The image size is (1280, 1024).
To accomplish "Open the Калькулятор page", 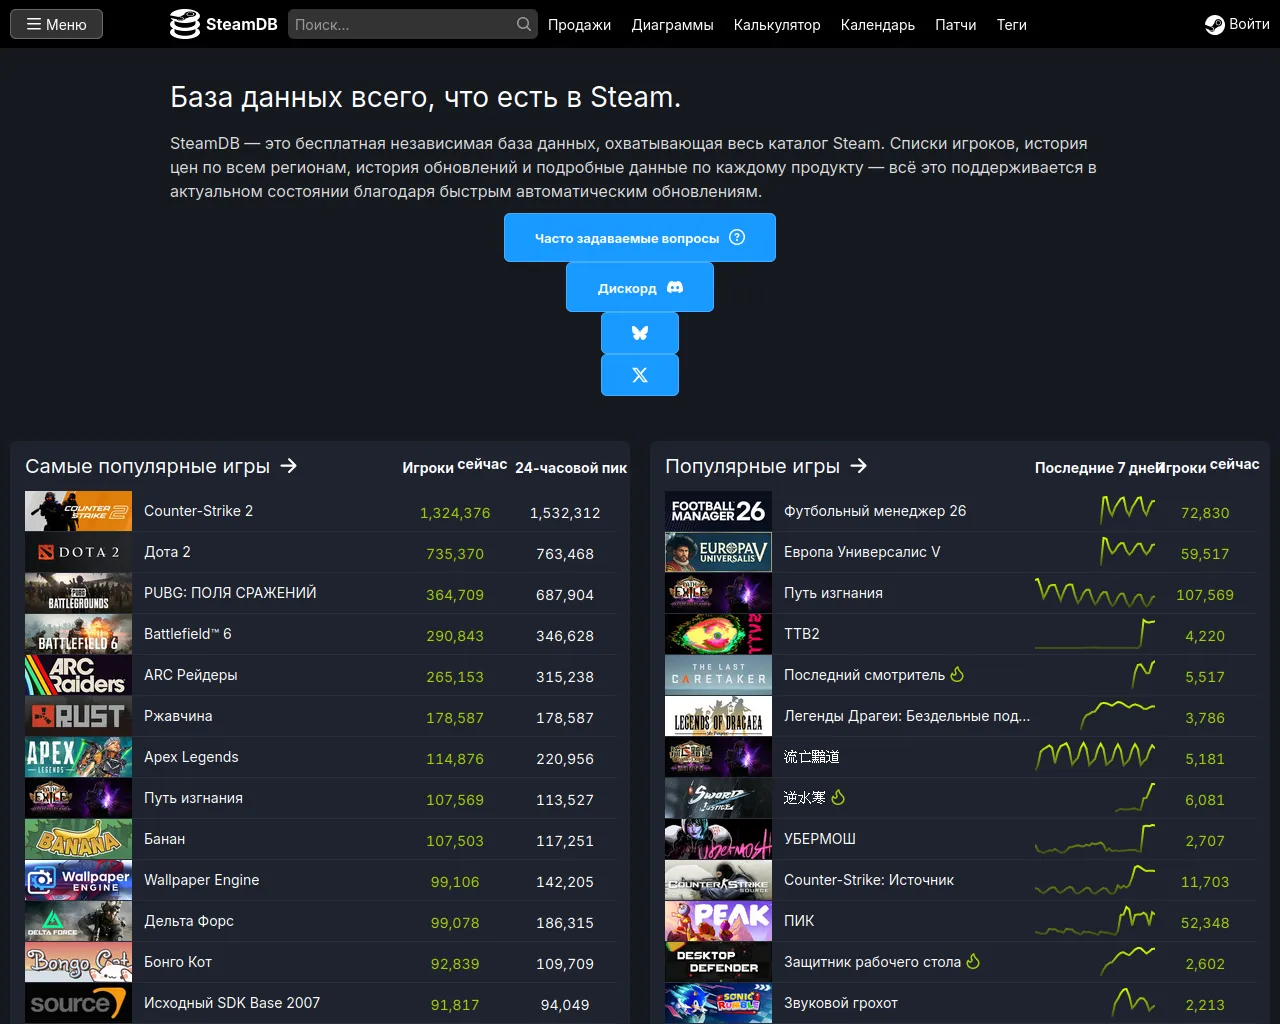I will tap(777, 24).
